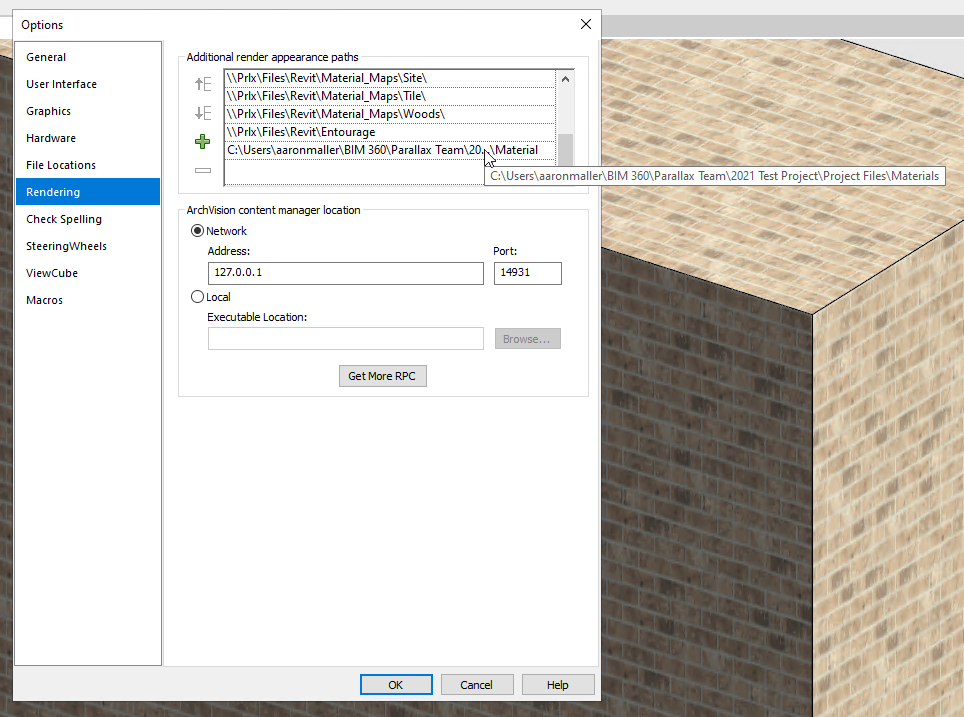Click the Cancel button
Image resolution: width=964 pixels, height=717 pixels.
476,685
